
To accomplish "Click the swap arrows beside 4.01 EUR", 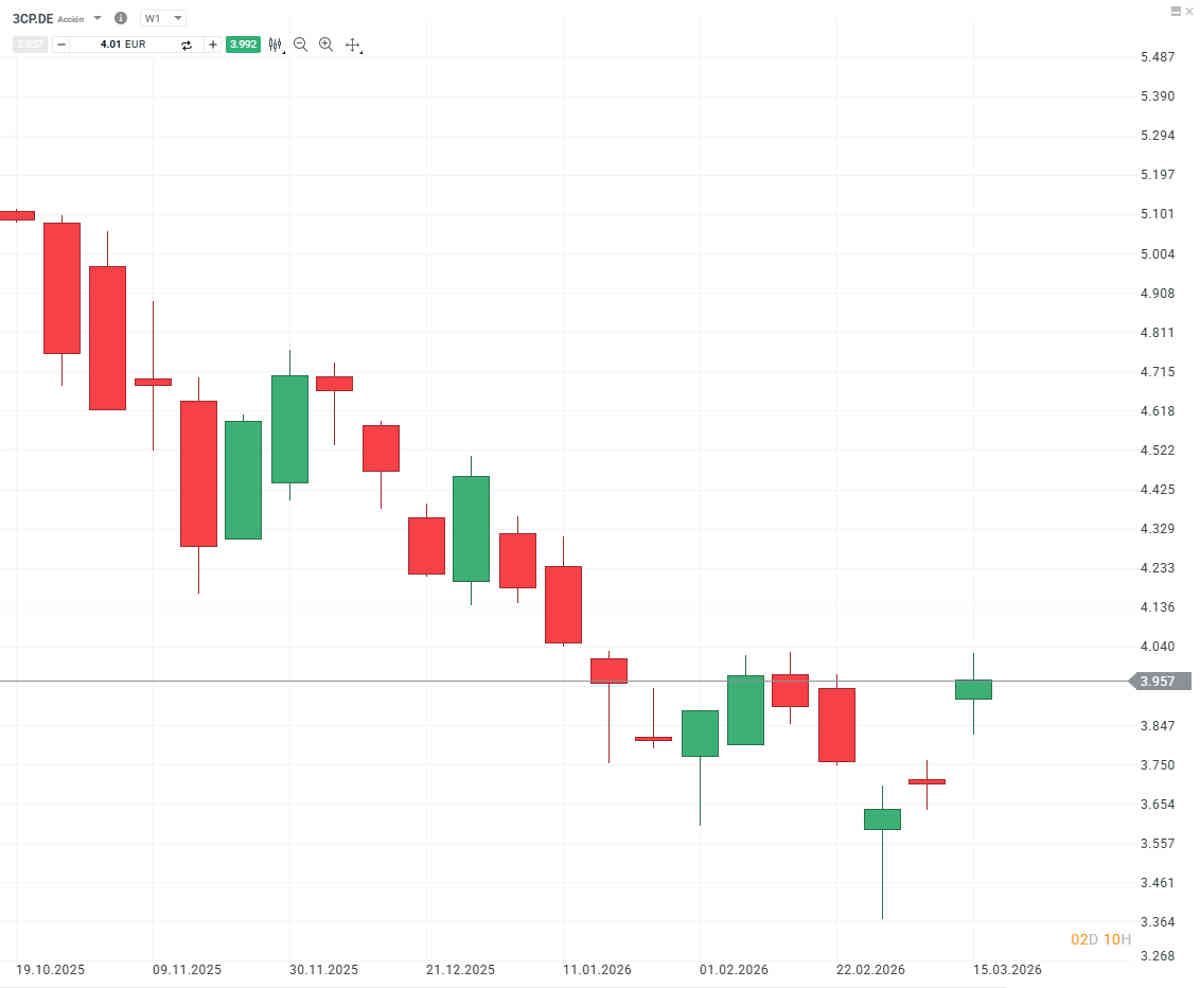I will tap(186, 44).
